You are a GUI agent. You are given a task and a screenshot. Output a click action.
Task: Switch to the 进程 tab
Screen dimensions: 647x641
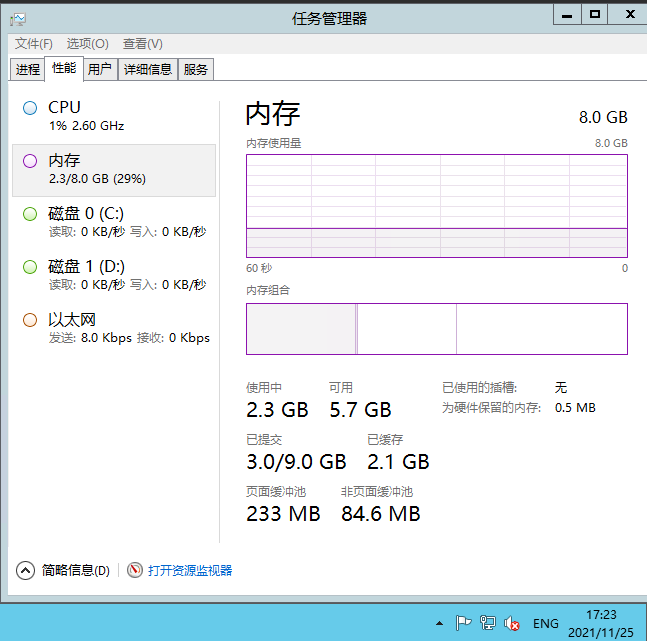point(28,69)
